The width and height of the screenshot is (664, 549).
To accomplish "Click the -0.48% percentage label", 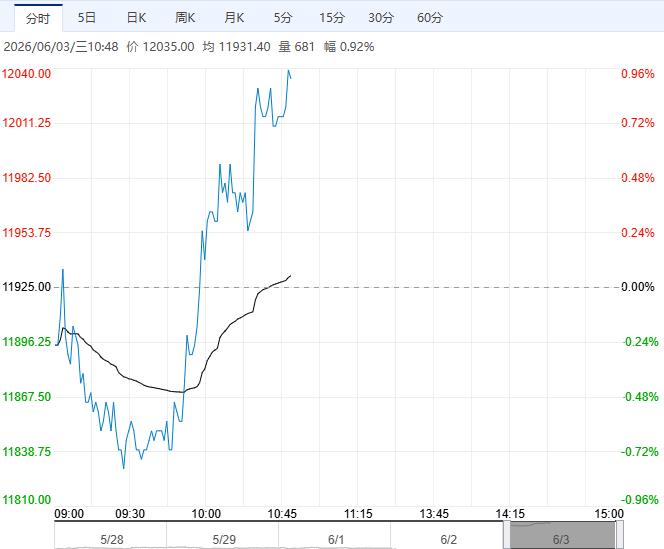I will click(x=640, y=397).
